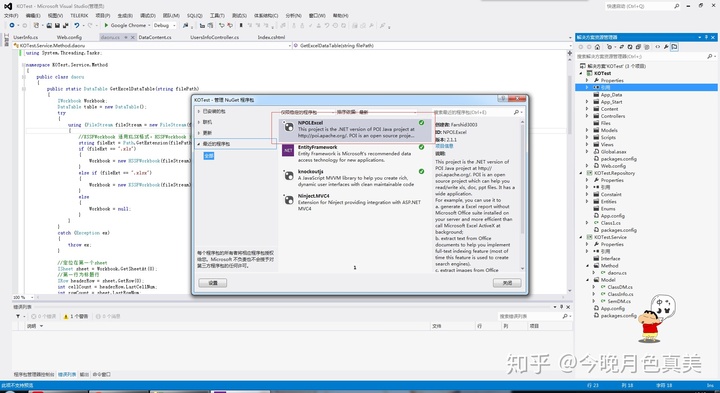Click the Save All toolbar icon
This screenshot has height=393, width=720.
pyautogui.click(x=65, y=26)
